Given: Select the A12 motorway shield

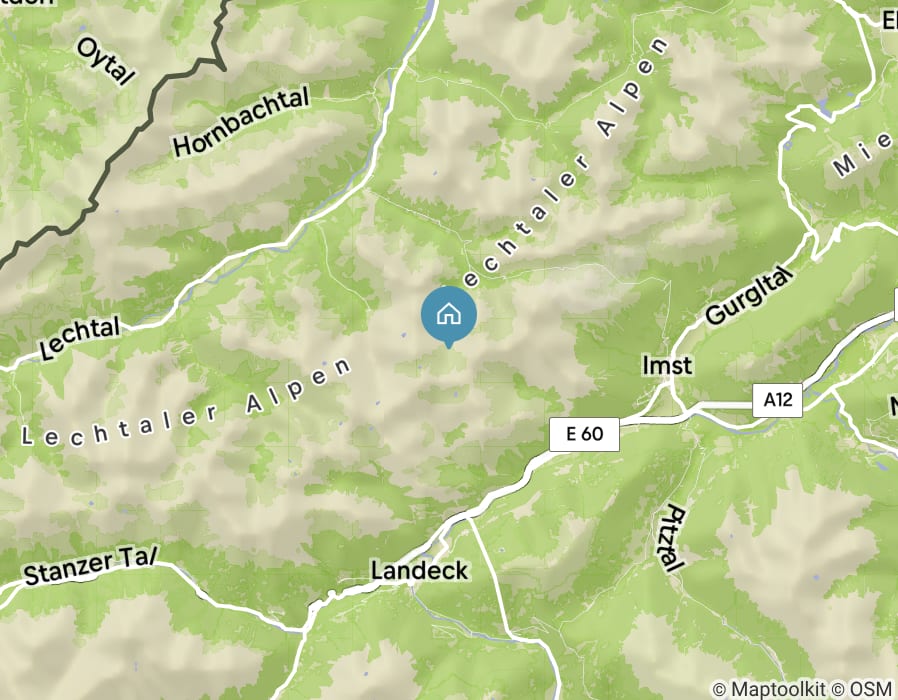Looking at the screenshot, I should coord(778,400).
